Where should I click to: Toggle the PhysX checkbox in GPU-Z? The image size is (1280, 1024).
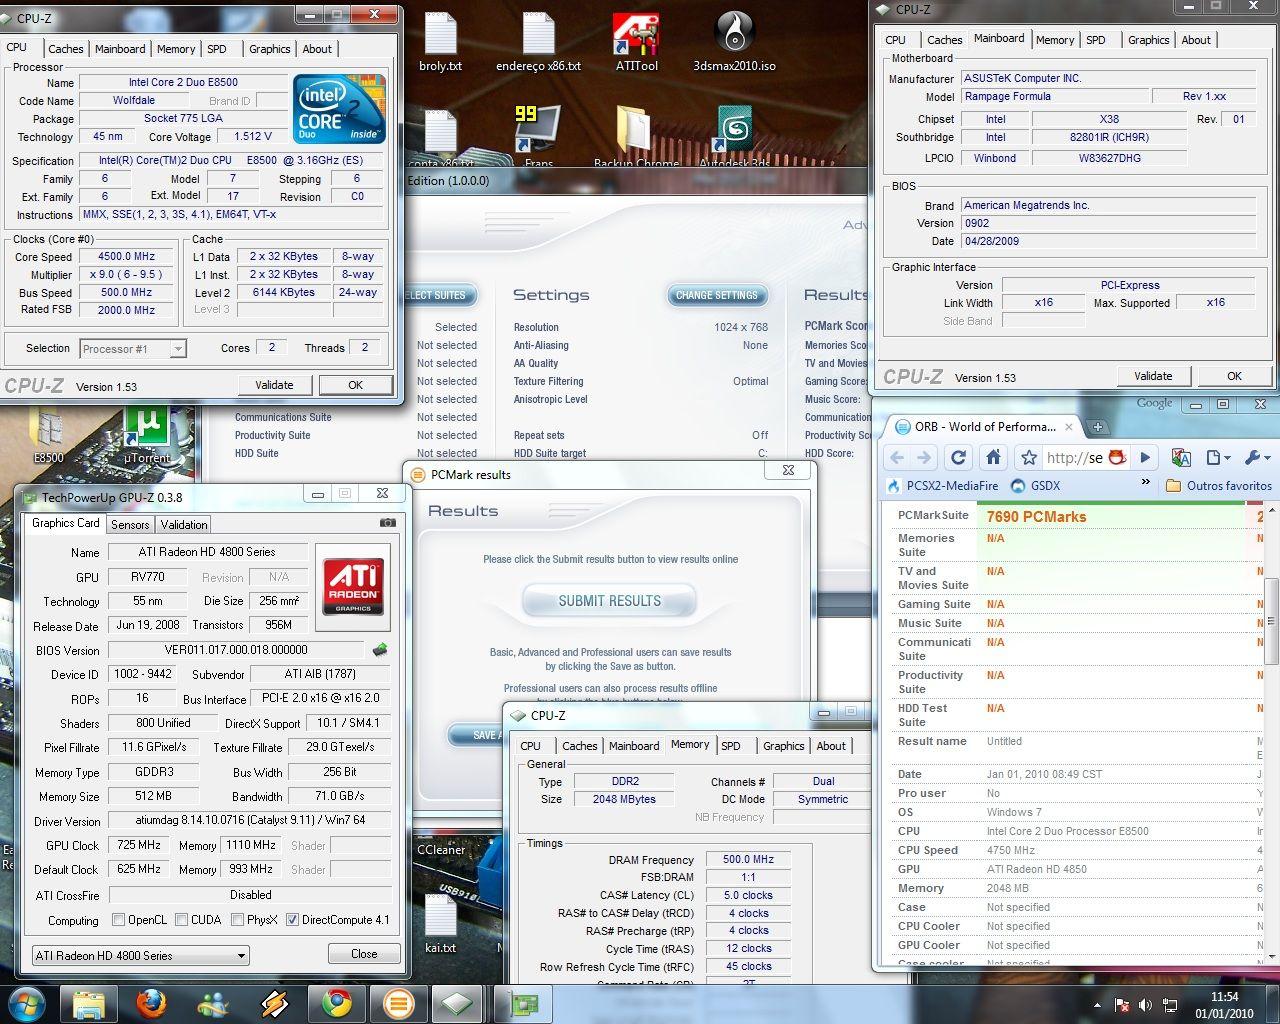pos(238,920)
